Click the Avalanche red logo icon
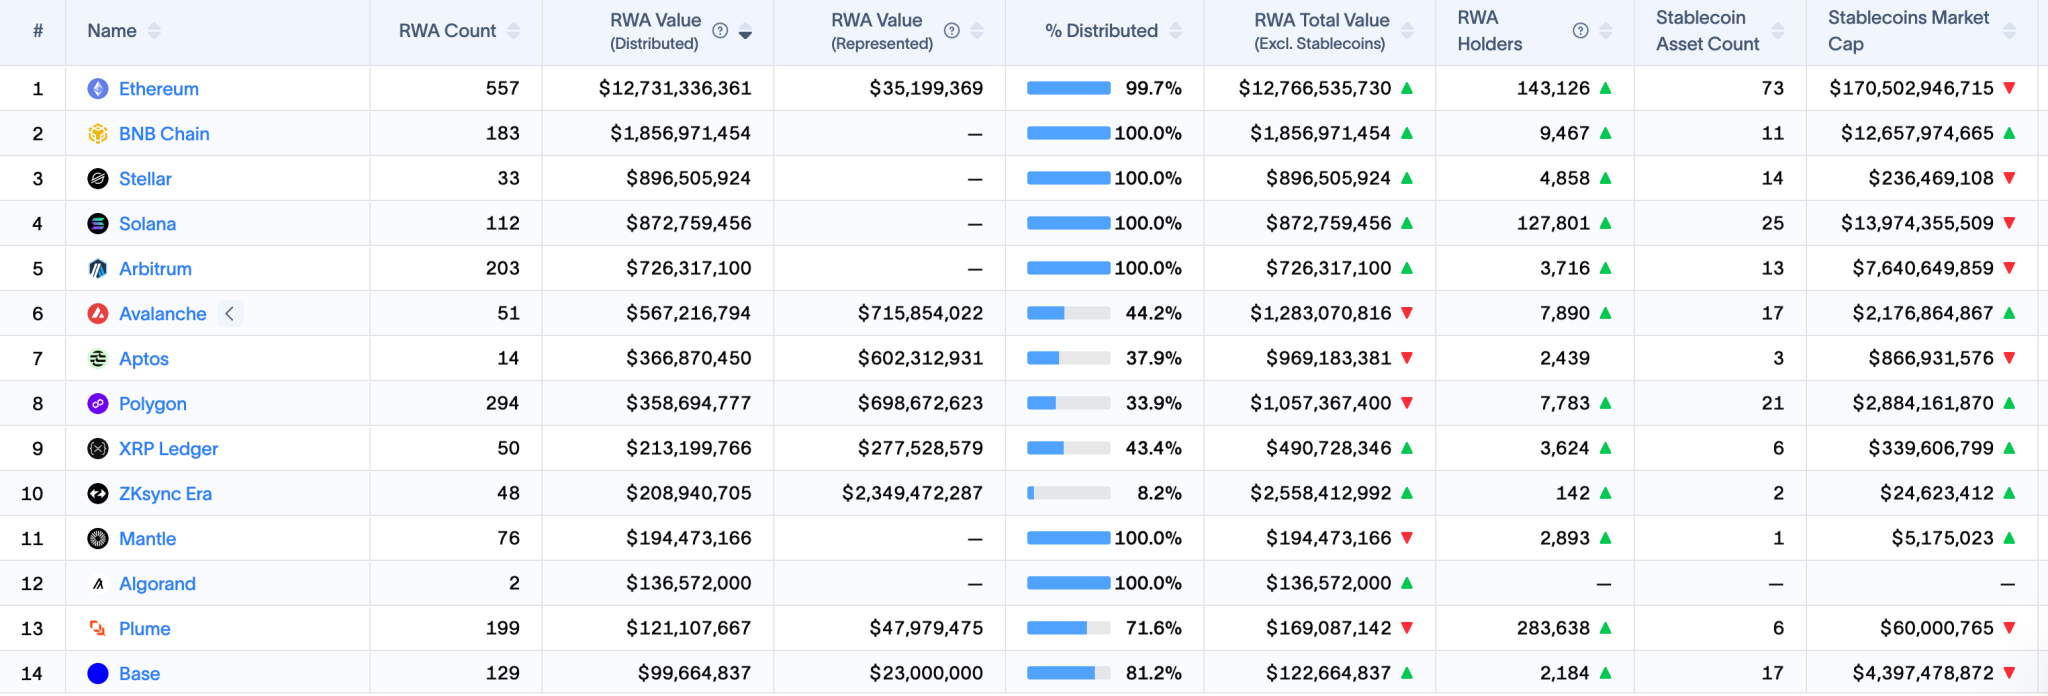Image resolution: width=2048 pixels, height=696 pixels. click(x=98, y=314)
